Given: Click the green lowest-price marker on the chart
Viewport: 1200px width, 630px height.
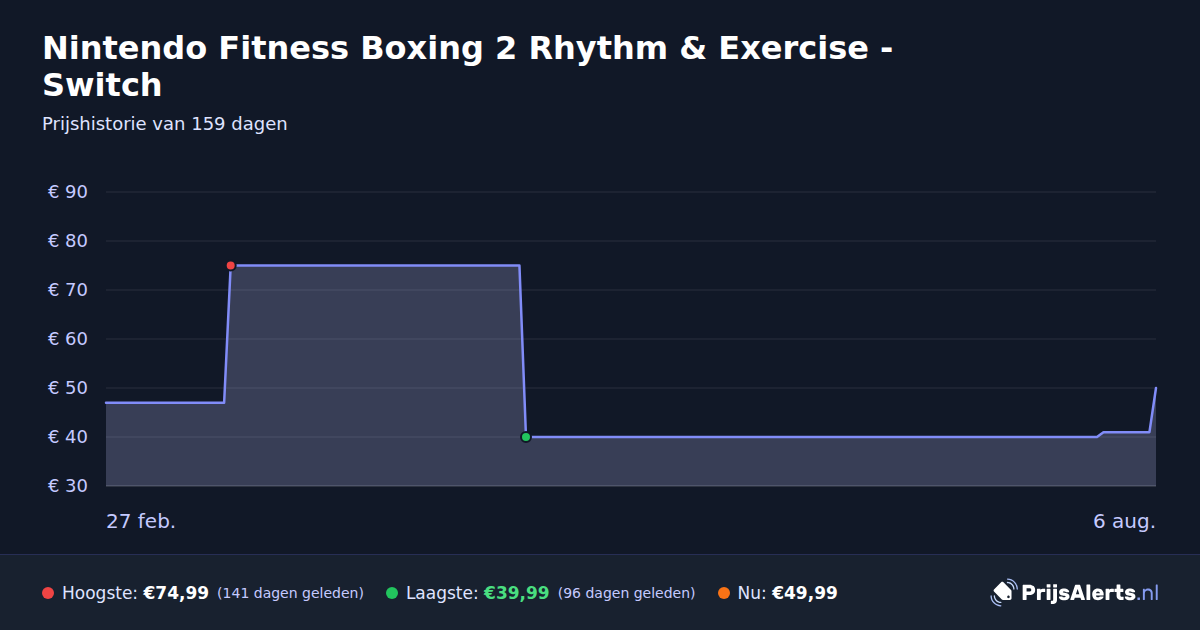Looking at the screenshot, I should [x=526, y=437].
